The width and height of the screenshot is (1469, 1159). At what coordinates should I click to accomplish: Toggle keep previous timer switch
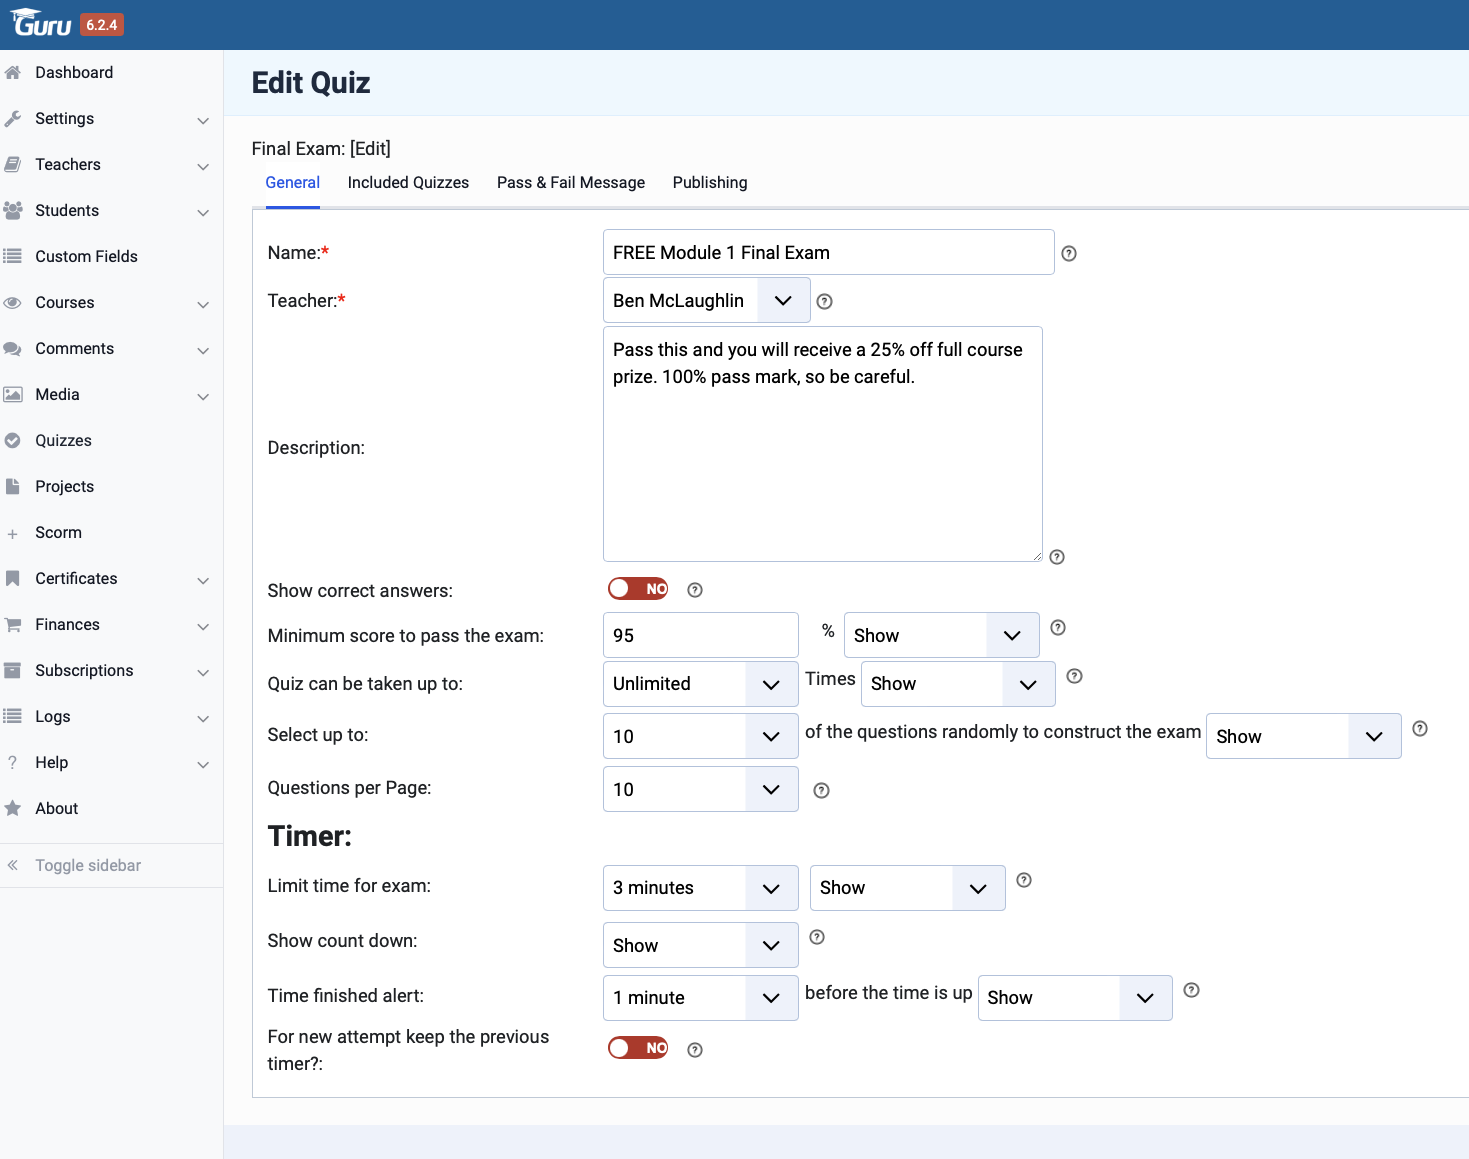click(638, 1048)
